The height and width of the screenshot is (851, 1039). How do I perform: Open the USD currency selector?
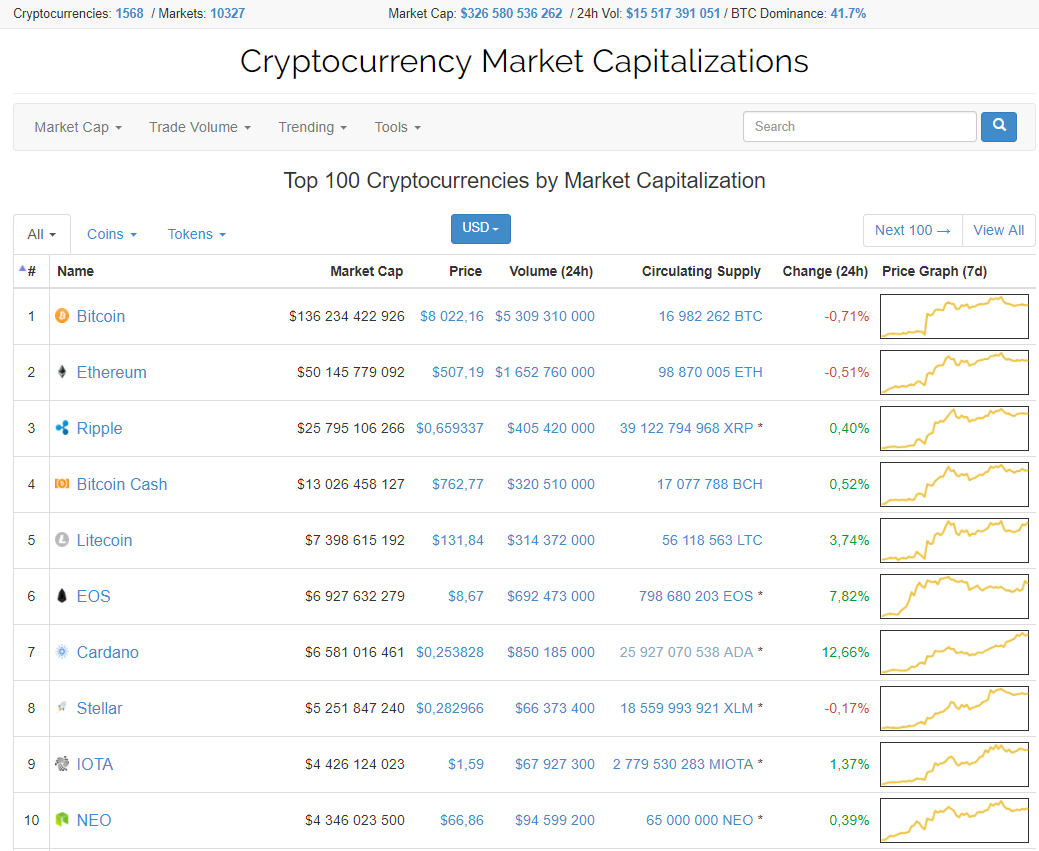pos(481,228)
